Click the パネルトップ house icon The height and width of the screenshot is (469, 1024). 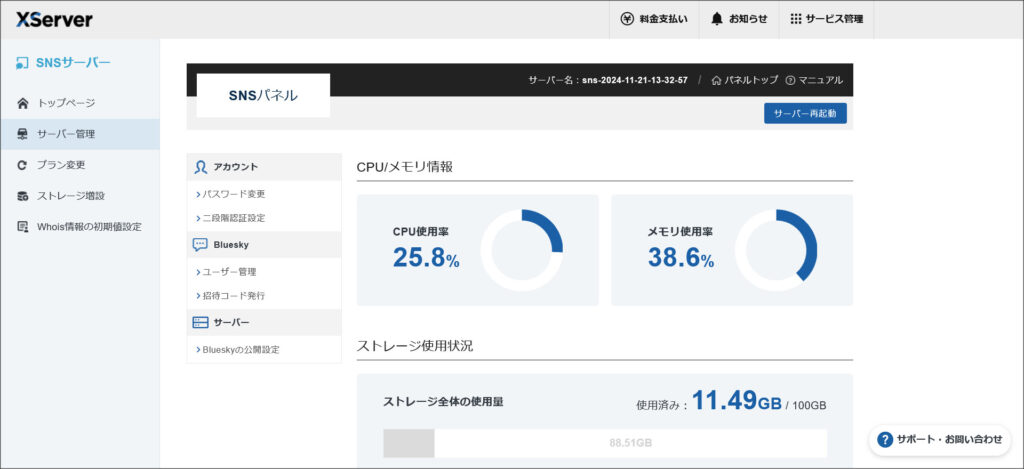pyautogui.click(x=716, y=80)
